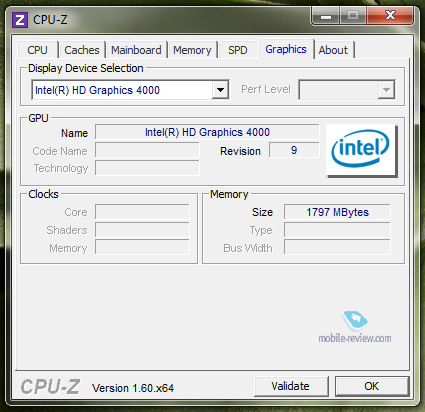Open the Caches tab
Viewport: 425px width, 412px height.
coord(82,50)
